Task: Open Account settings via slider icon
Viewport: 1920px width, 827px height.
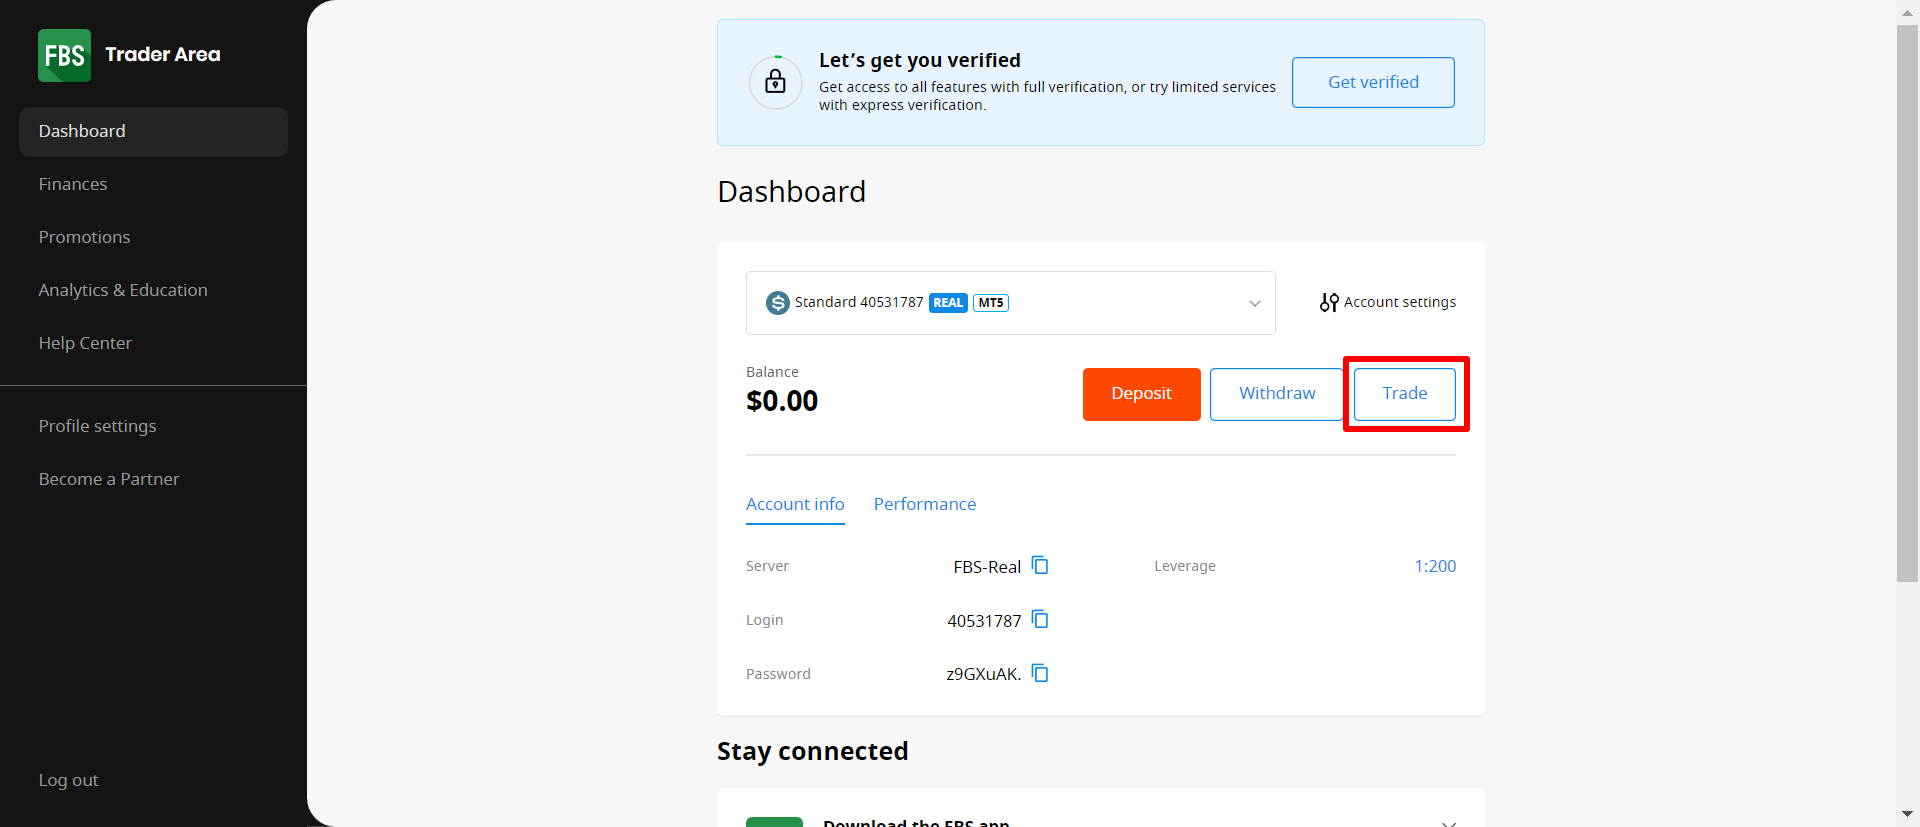Action: click(1329, 302)
